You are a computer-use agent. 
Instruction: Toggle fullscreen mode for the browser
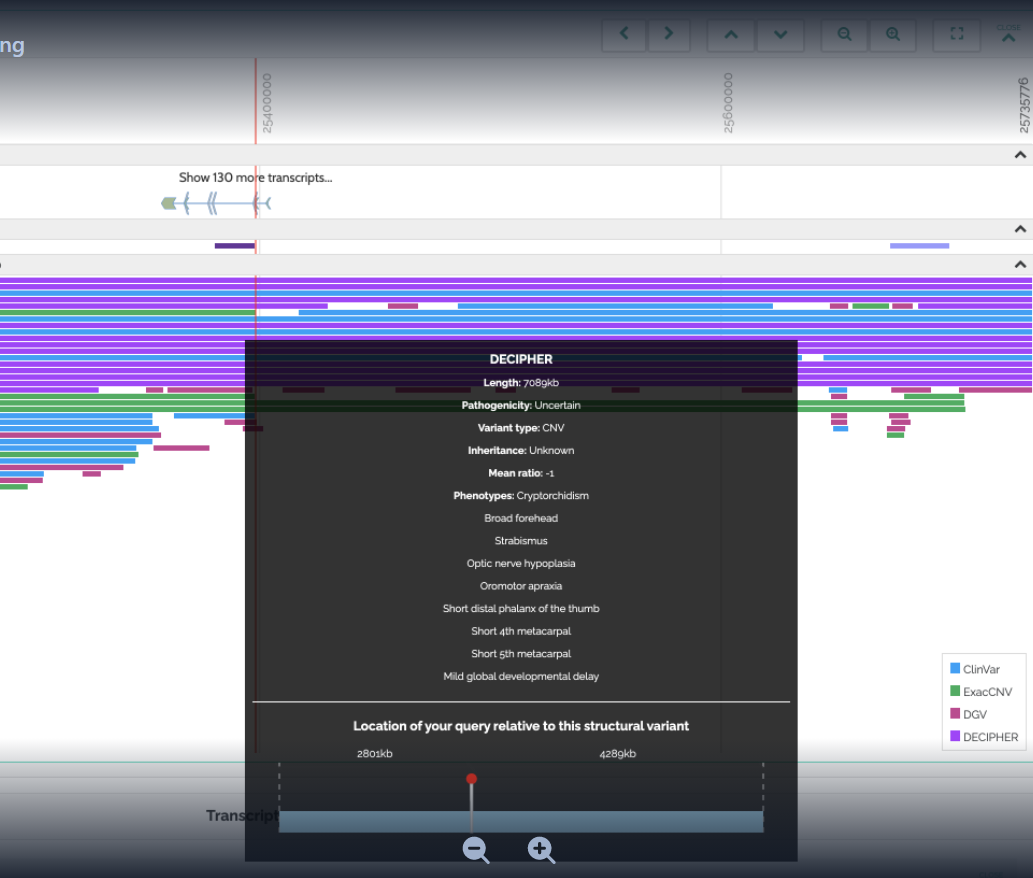pos(957,34)
